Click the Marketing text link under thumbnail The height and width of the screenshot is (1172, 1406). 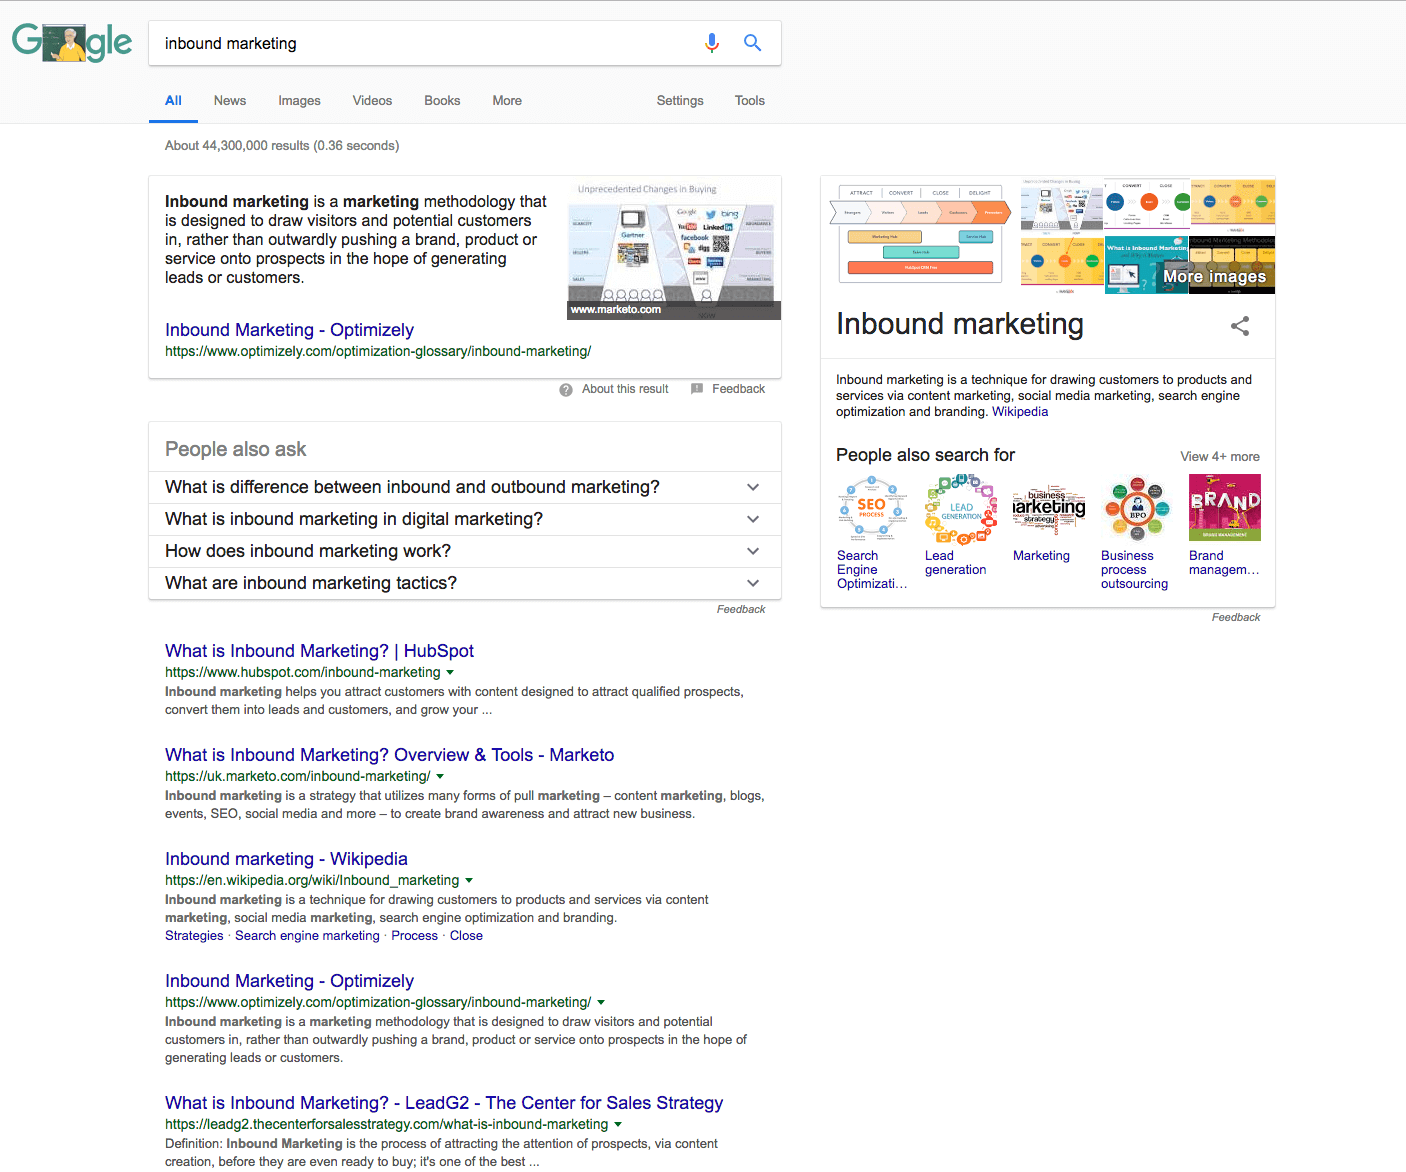tap(1041, 556)
